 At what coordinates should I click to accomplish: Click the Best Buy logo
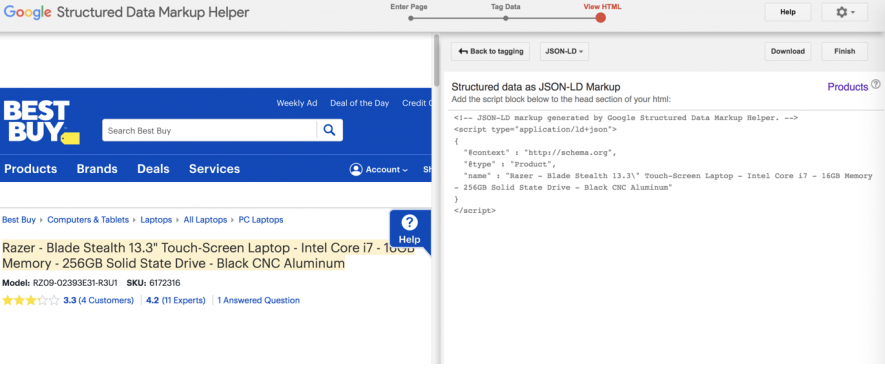41,122
